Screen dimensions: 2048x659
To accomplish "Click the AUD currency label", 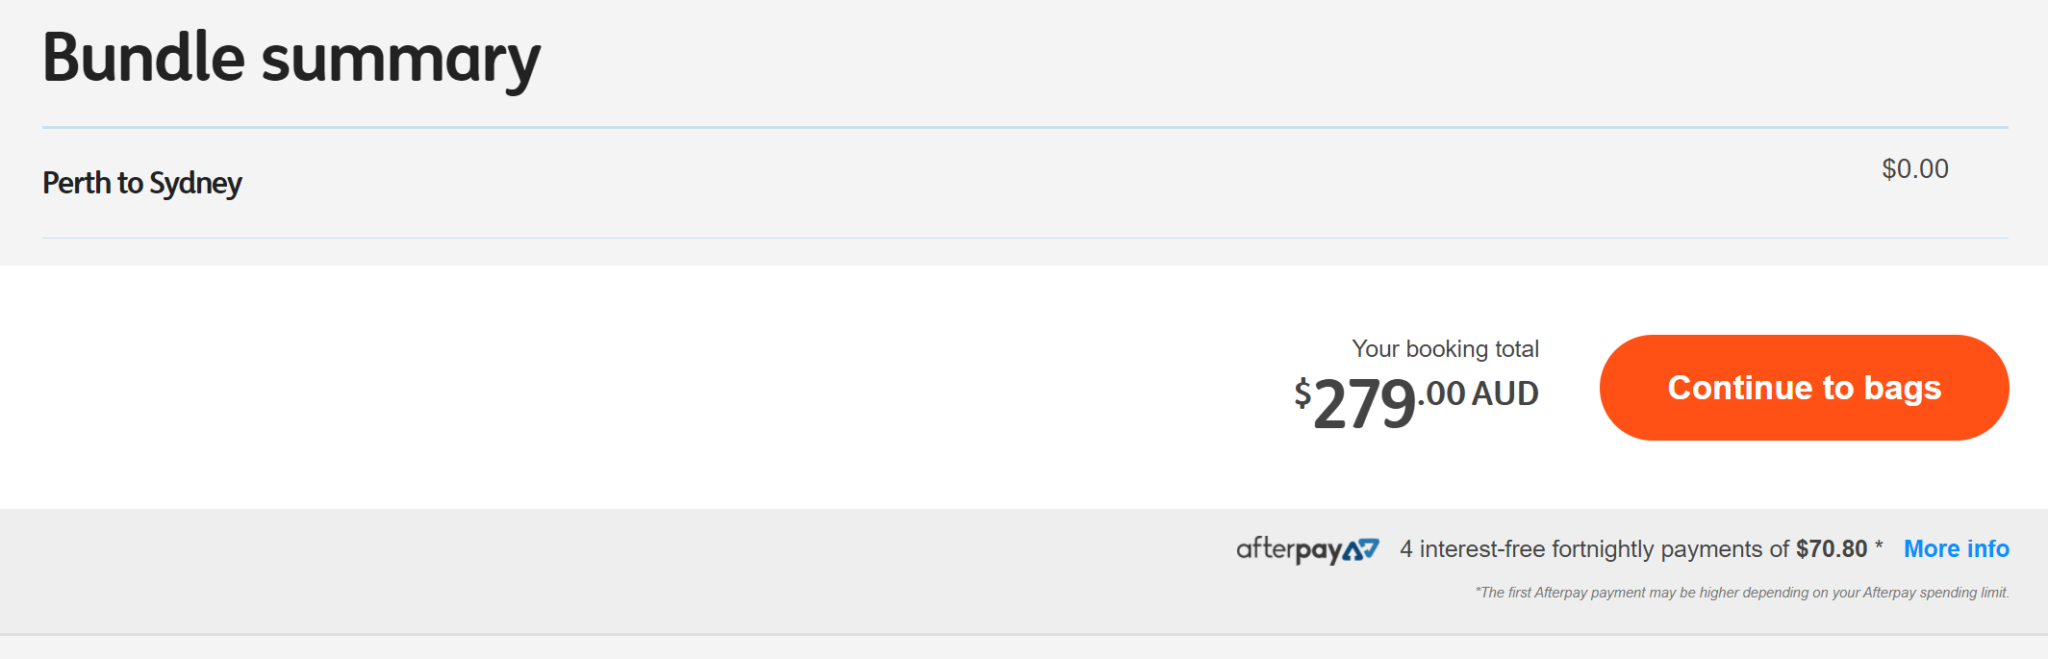I will (x=1504, y=394).
